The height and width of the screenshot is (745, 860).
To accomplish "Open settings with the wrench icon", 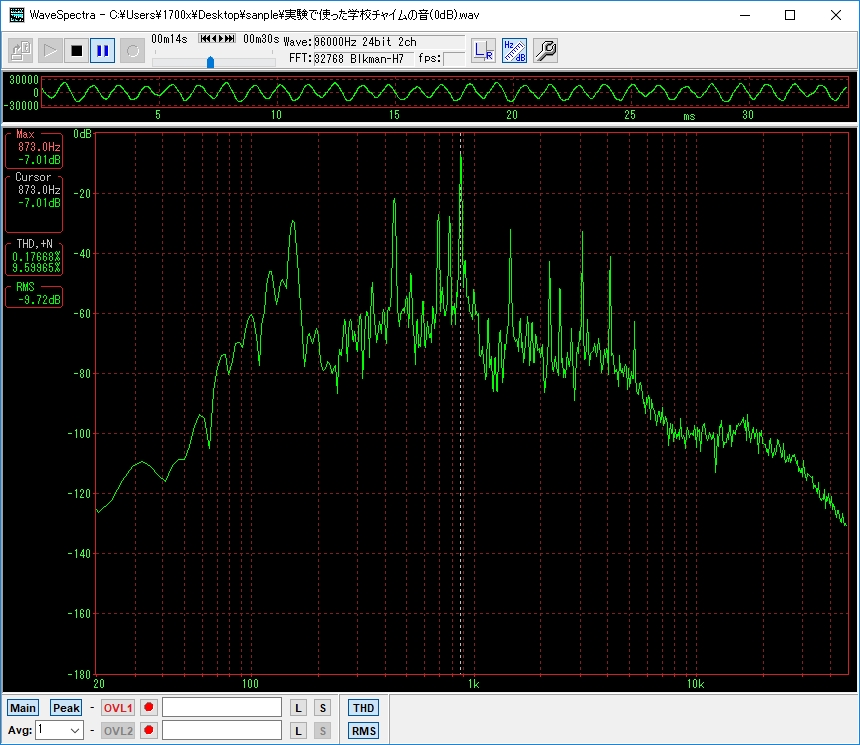I will tap(545, 50).
